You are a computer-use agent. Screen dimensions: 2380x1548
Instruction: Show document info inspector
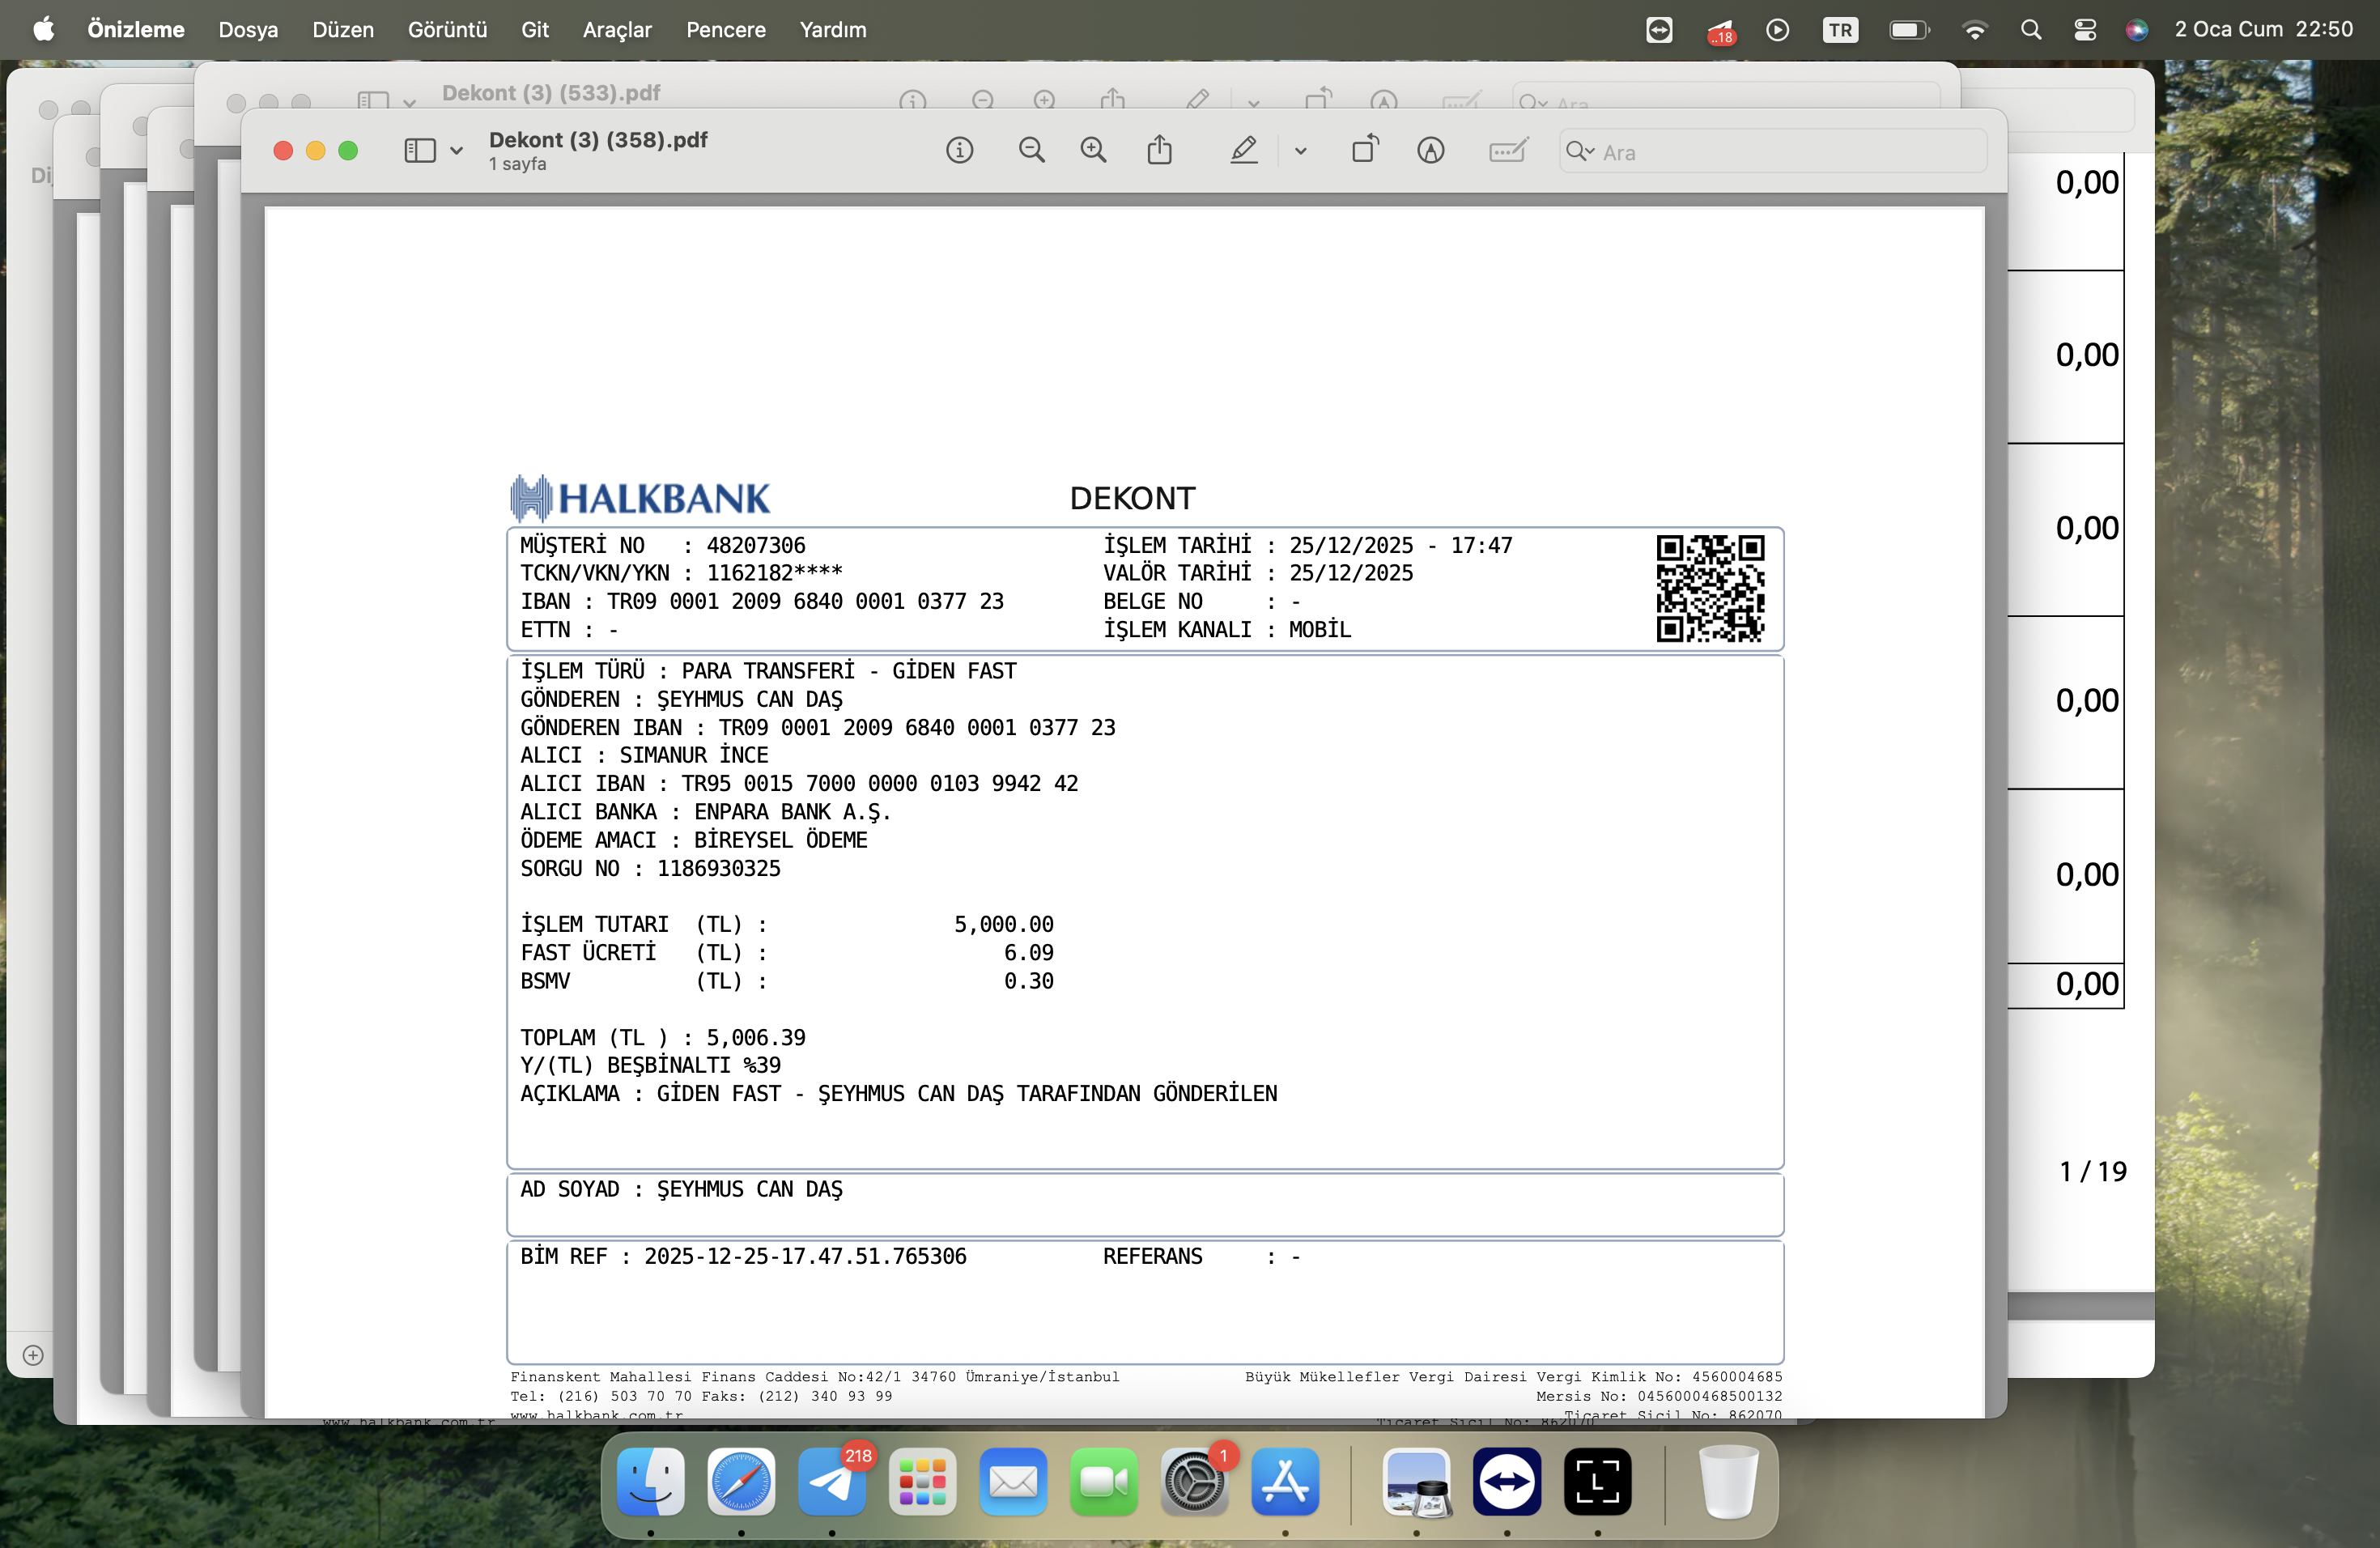[x=960, y=151]
